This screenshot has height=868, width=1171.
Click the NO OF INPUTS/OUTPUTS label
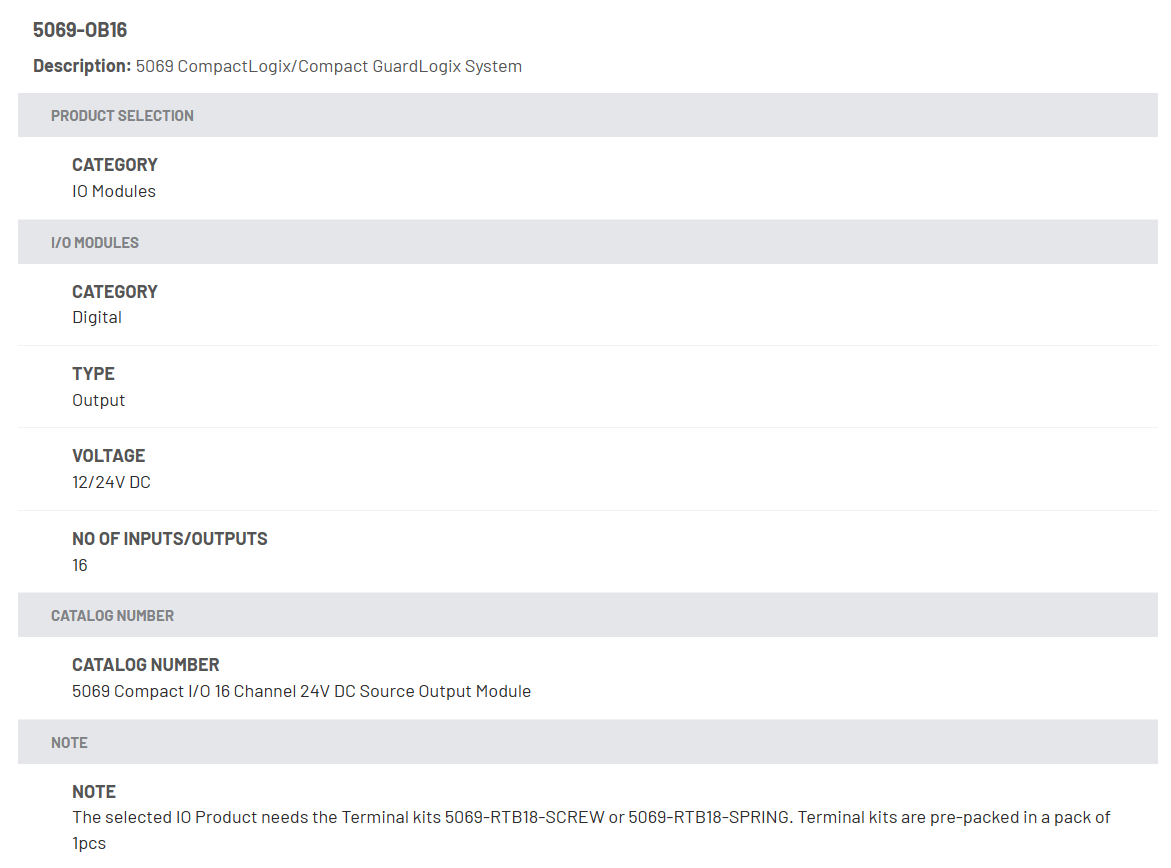tap(170, 539)
